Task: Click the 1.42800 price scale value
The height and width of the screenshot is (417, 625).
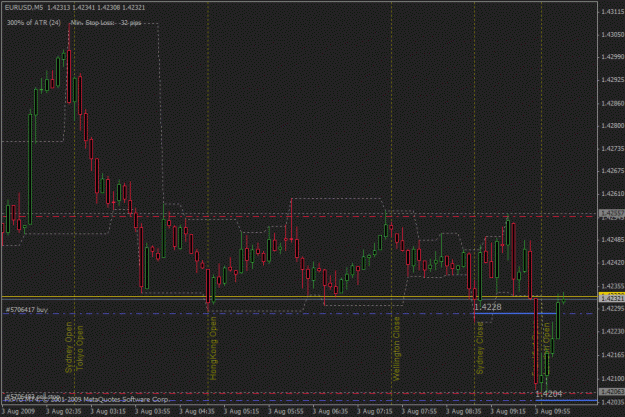Action: [x=613, y=126]
